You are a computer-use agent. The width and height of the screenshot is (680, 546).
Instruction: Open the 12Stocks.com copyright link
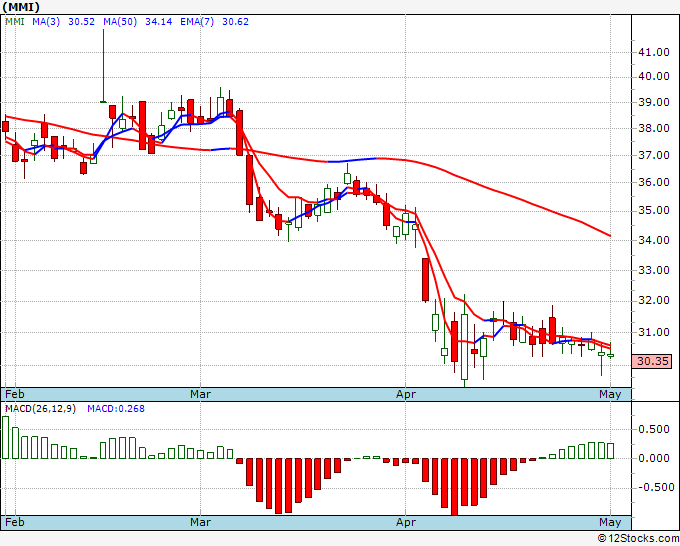[x=638, y=539]
